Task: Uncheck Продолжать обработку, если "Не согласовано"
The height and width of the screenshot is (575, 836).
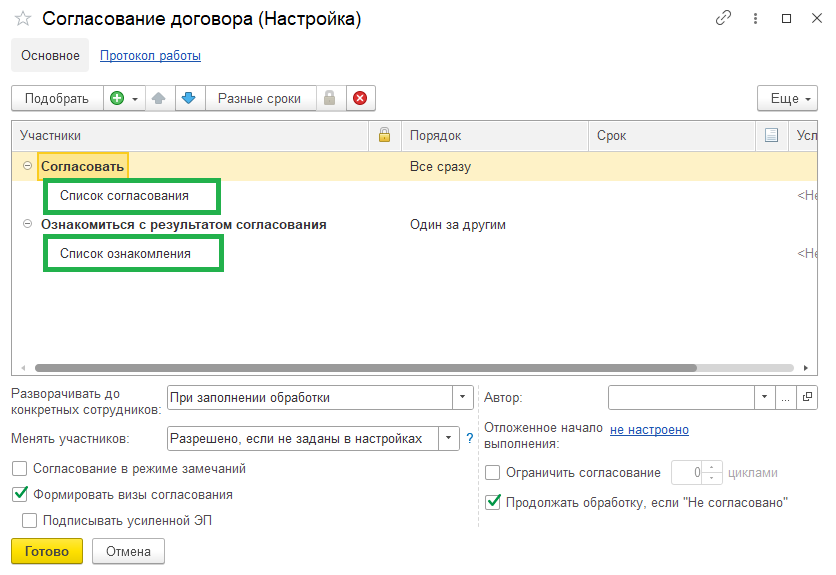Action: pos(493,502)
